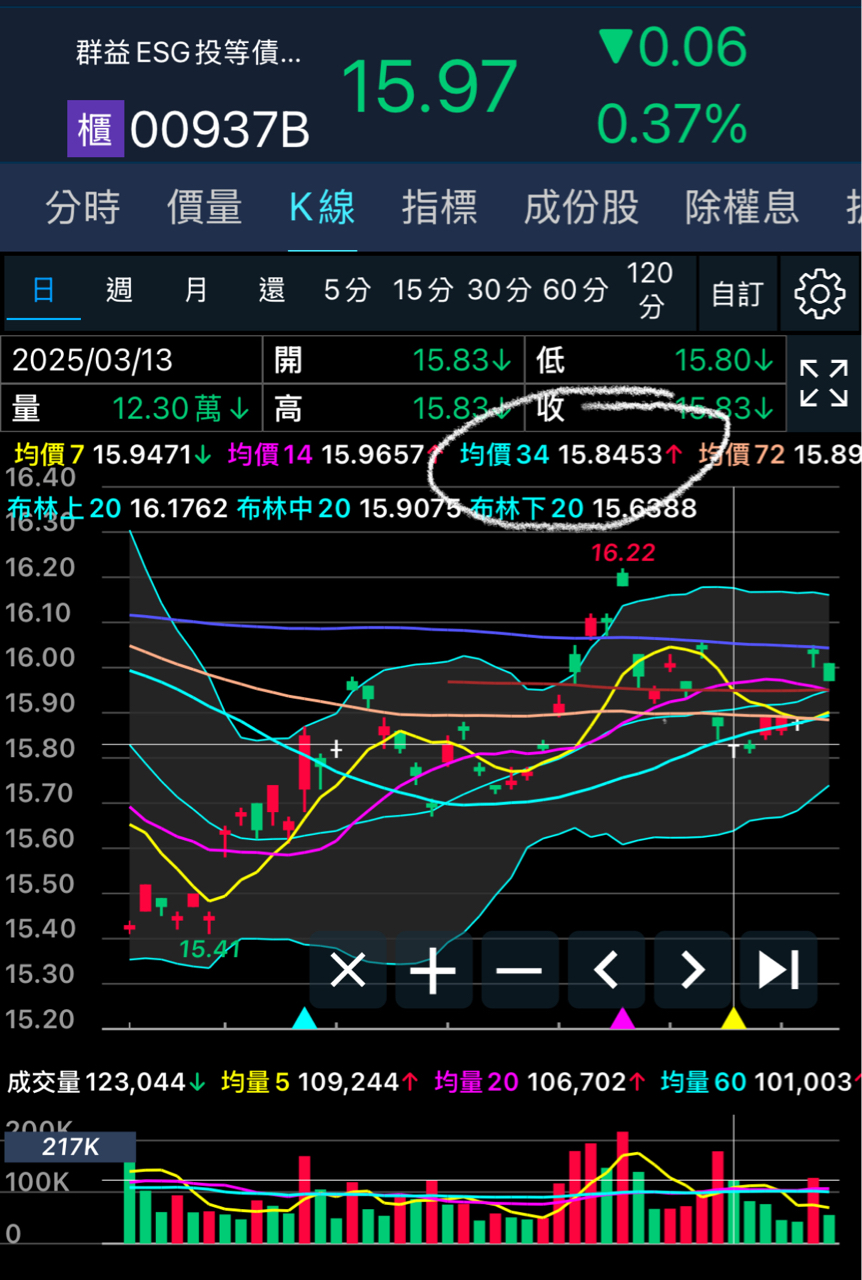Zoom out using the minus icon
This screenshot has height=1280, width=862.
(x=519, y=970)
